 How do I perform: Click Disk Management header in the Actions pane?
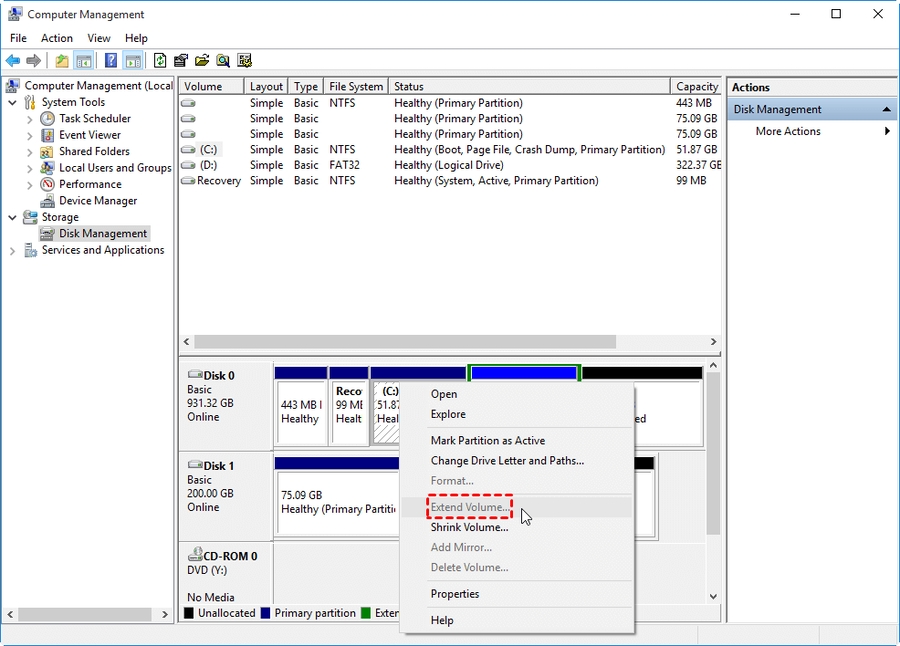pyautogui.click(x=778, y=108)
